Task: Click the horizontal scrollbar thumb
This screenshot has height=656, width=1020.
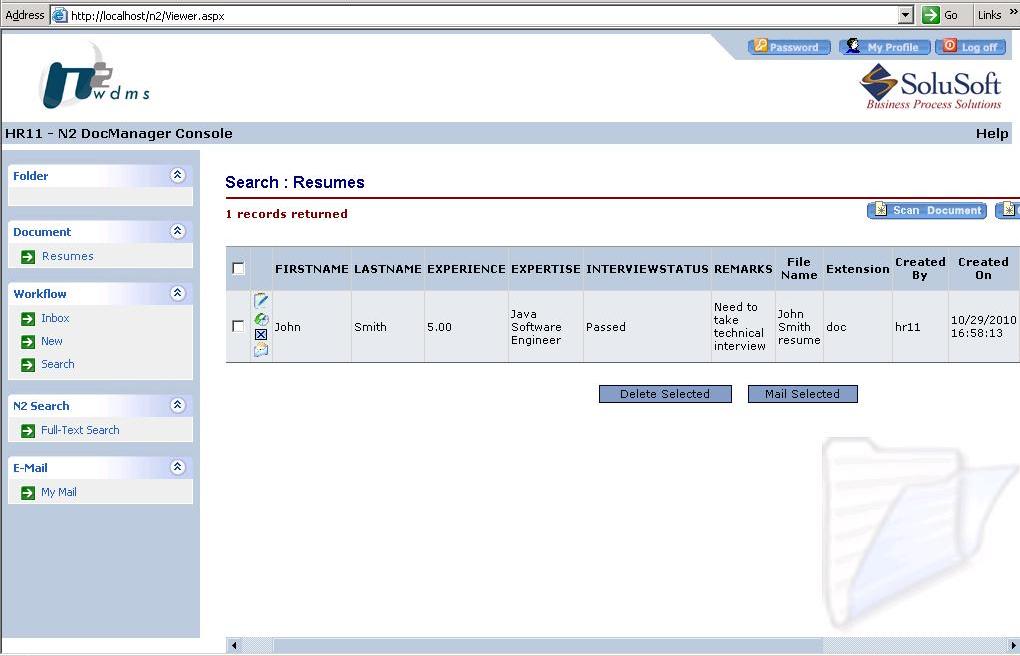Action: pyautogui.click(x=548, y=646)
